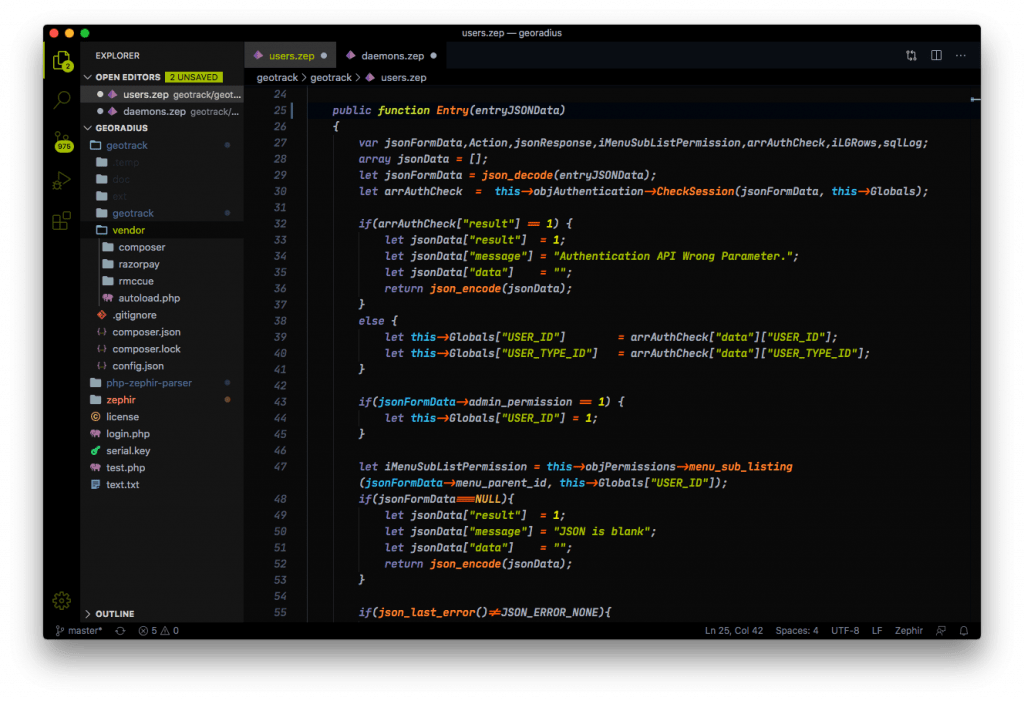1024x701 pixels.
Task: Click the CheckSession method call text
Action: (695, 191)
